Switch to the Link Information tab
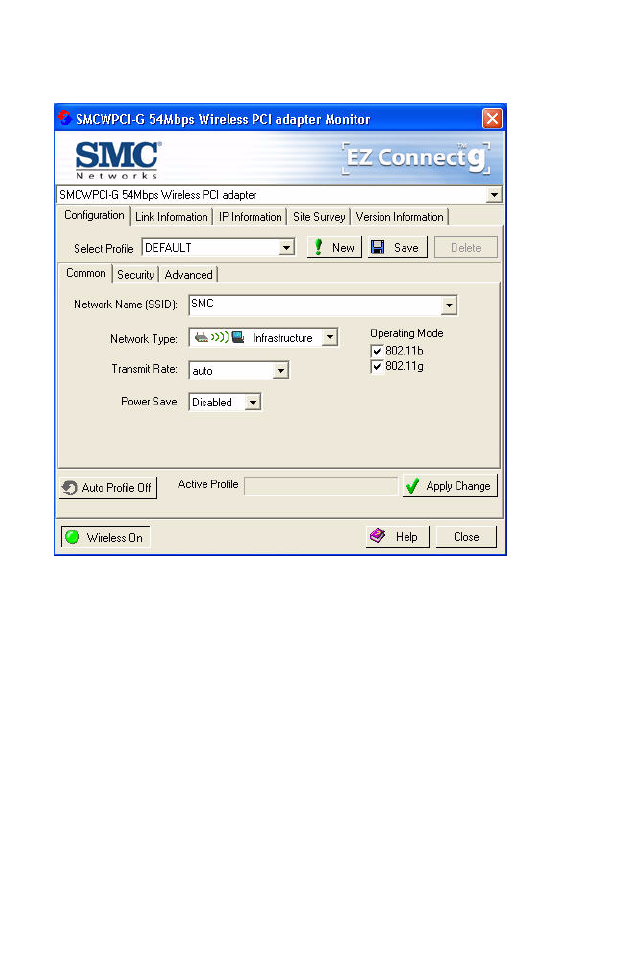The image size is (630, 972). point(171,217)
